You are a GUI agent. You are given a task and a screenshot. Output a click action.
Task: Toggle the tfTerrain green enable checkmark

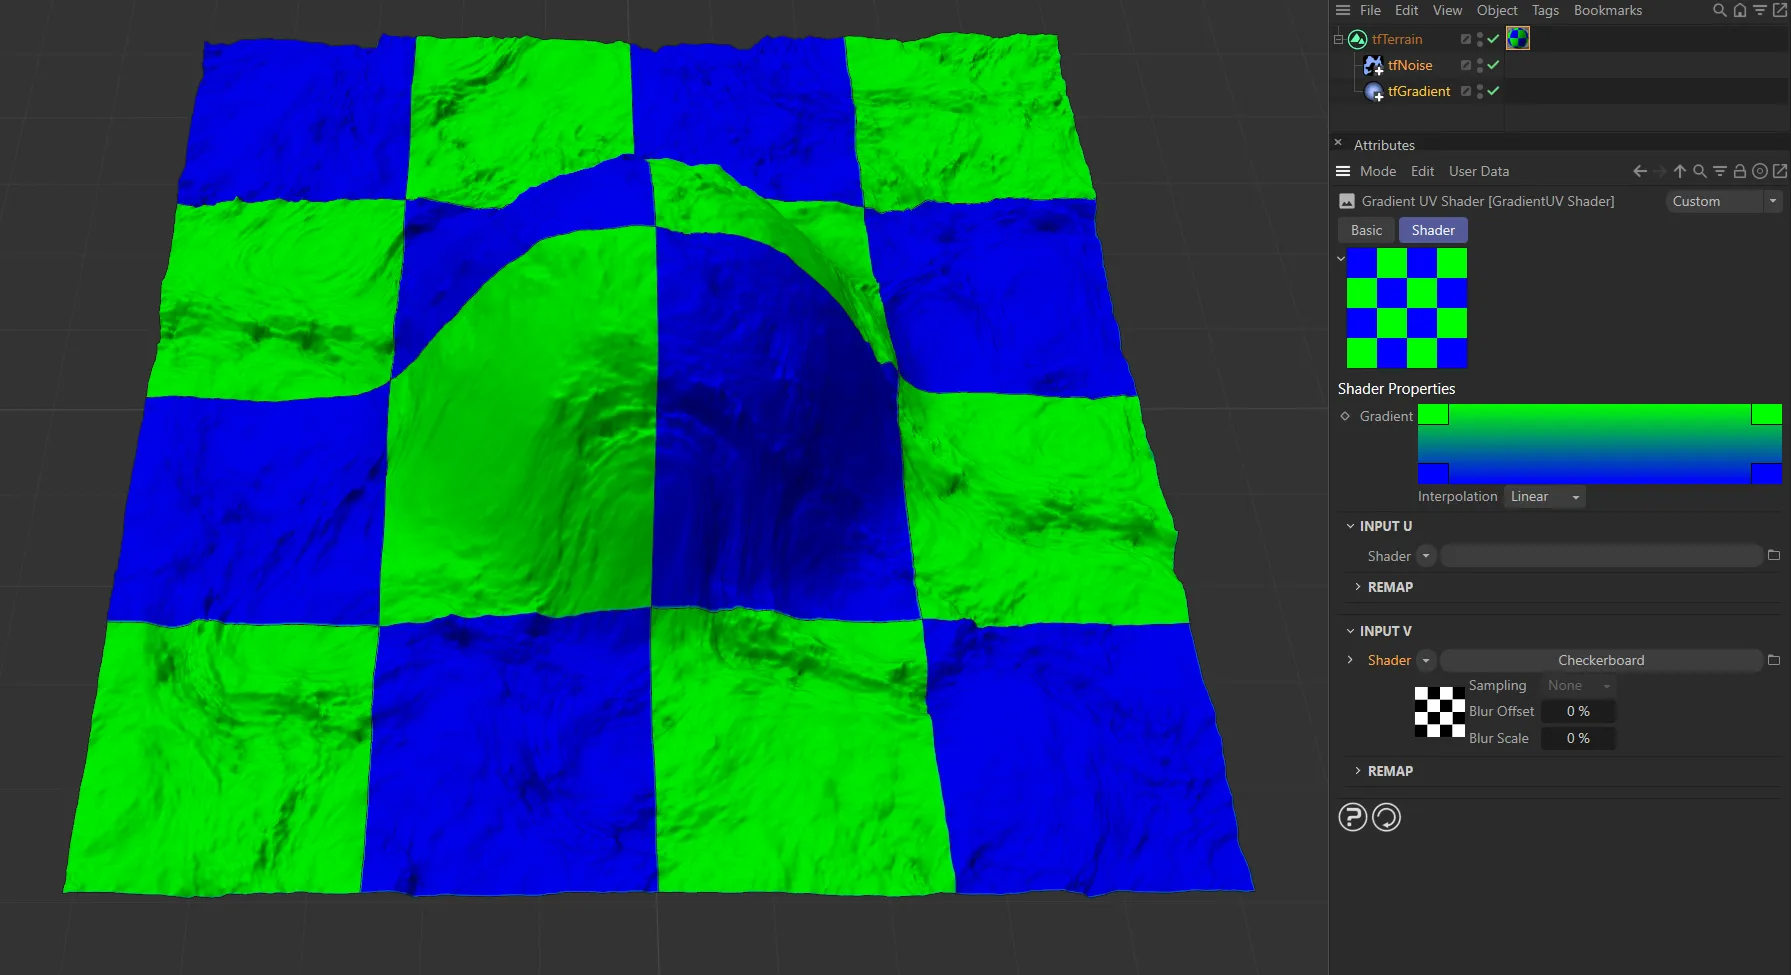(x=1493, y=39)
